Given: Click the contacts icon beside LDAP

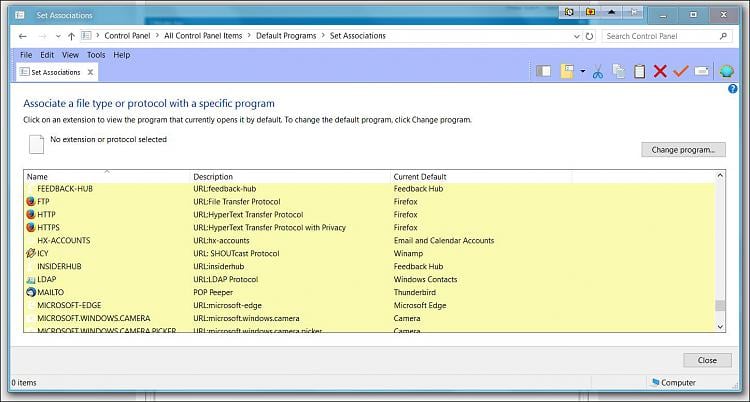Looking at the screenshot, I should (31, 279).
